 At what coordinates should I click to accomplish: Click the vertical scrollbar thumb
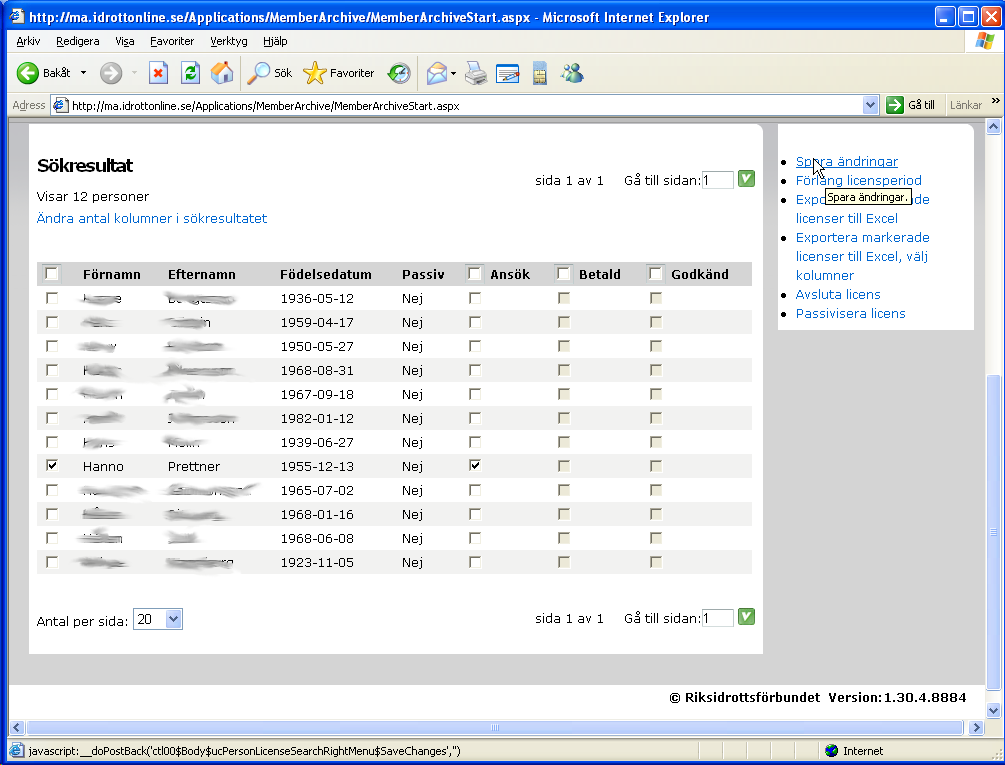coord(993,532)
